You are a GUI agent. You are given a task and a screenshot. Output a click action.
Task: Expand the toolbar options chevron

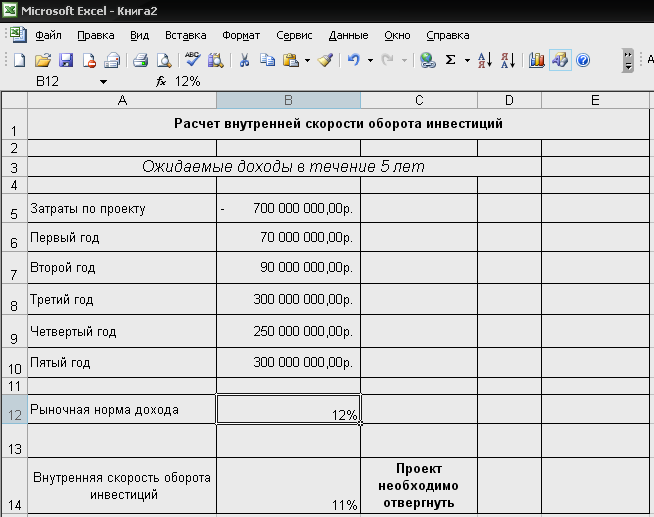pyautogui.click(x=628, y=61)
